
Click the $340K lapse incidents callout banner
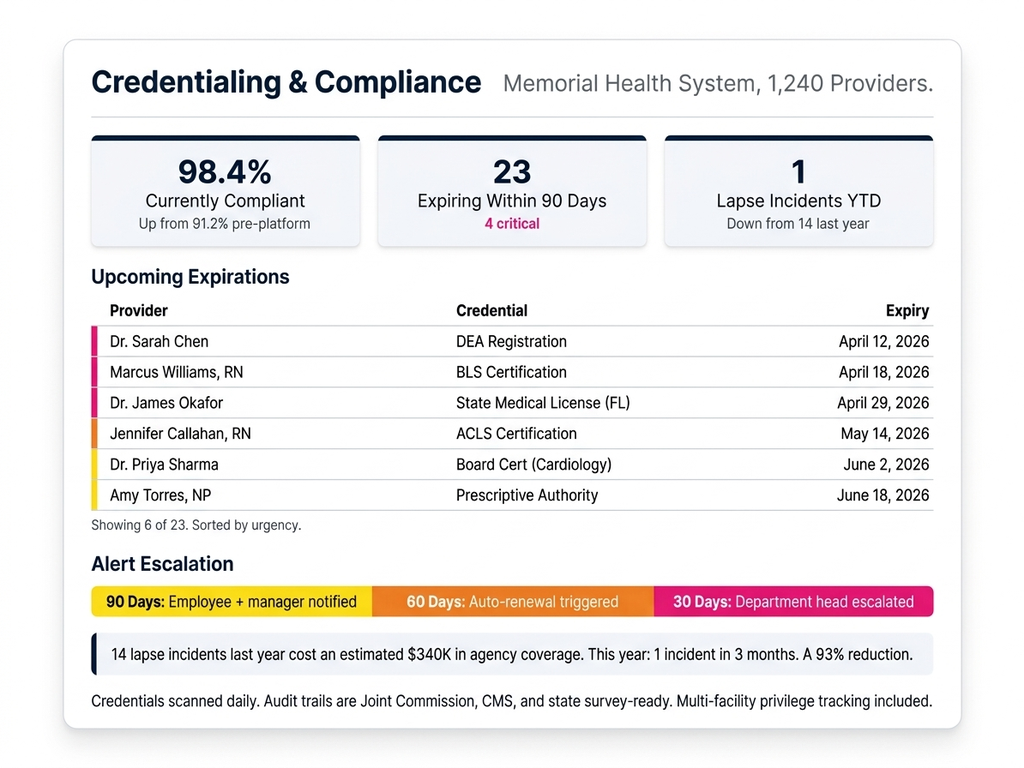pyautogui.click(x=511, y=655)
